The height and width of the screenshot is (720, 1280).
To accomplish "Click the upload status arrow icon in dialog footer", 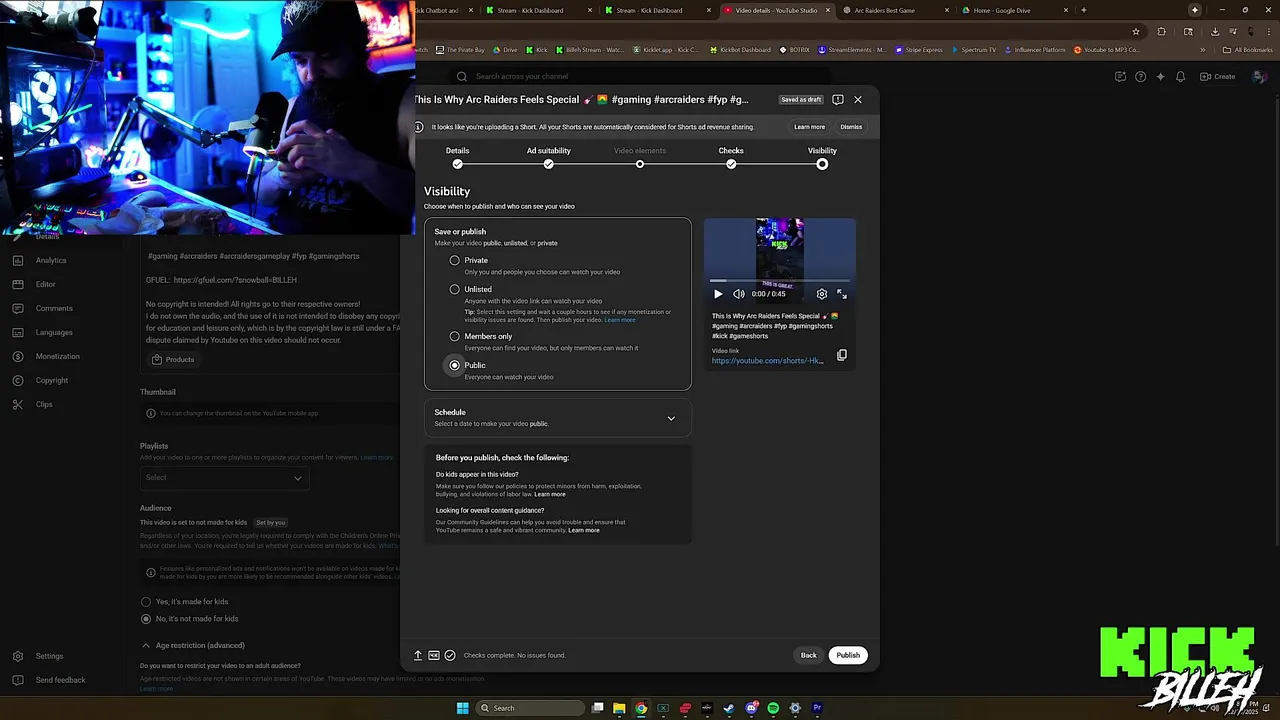I will click(x=418, y=655).
